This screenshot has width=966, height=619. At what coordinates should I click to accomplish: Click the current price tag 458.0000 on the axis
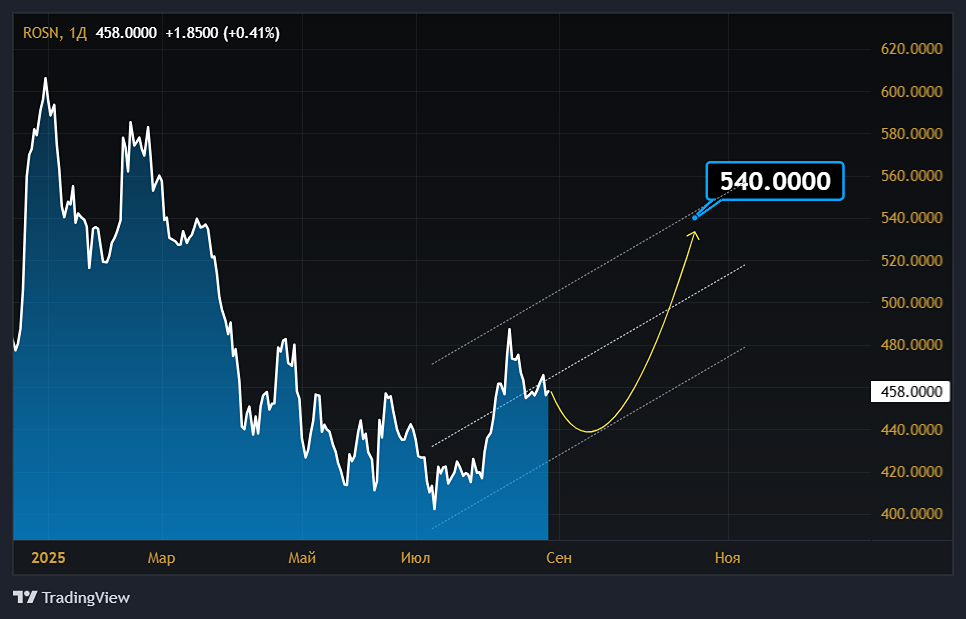(x=911, y=392)
